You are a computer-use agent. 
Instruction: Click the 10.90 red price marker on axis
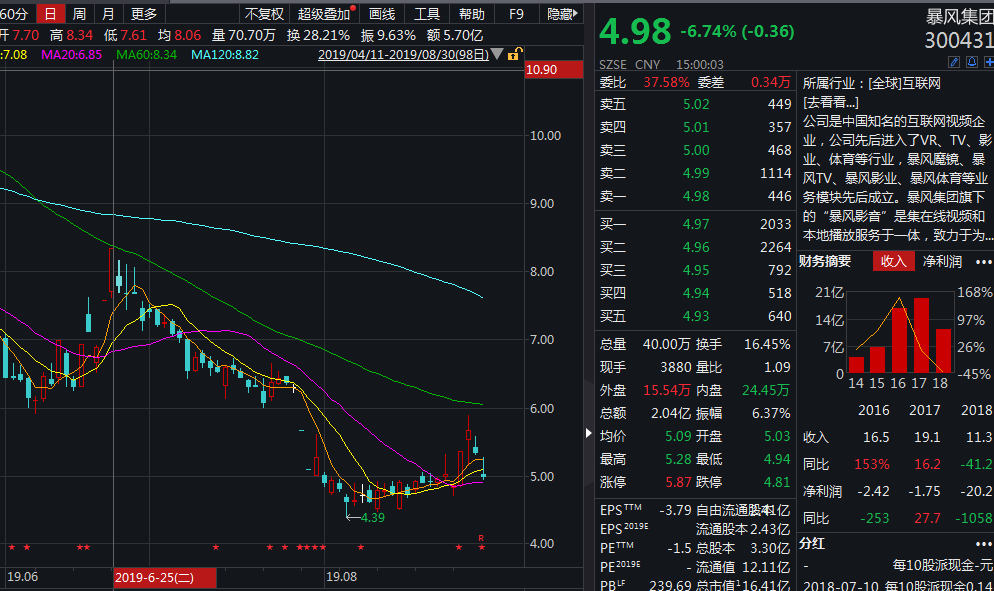tap(553, 70)
